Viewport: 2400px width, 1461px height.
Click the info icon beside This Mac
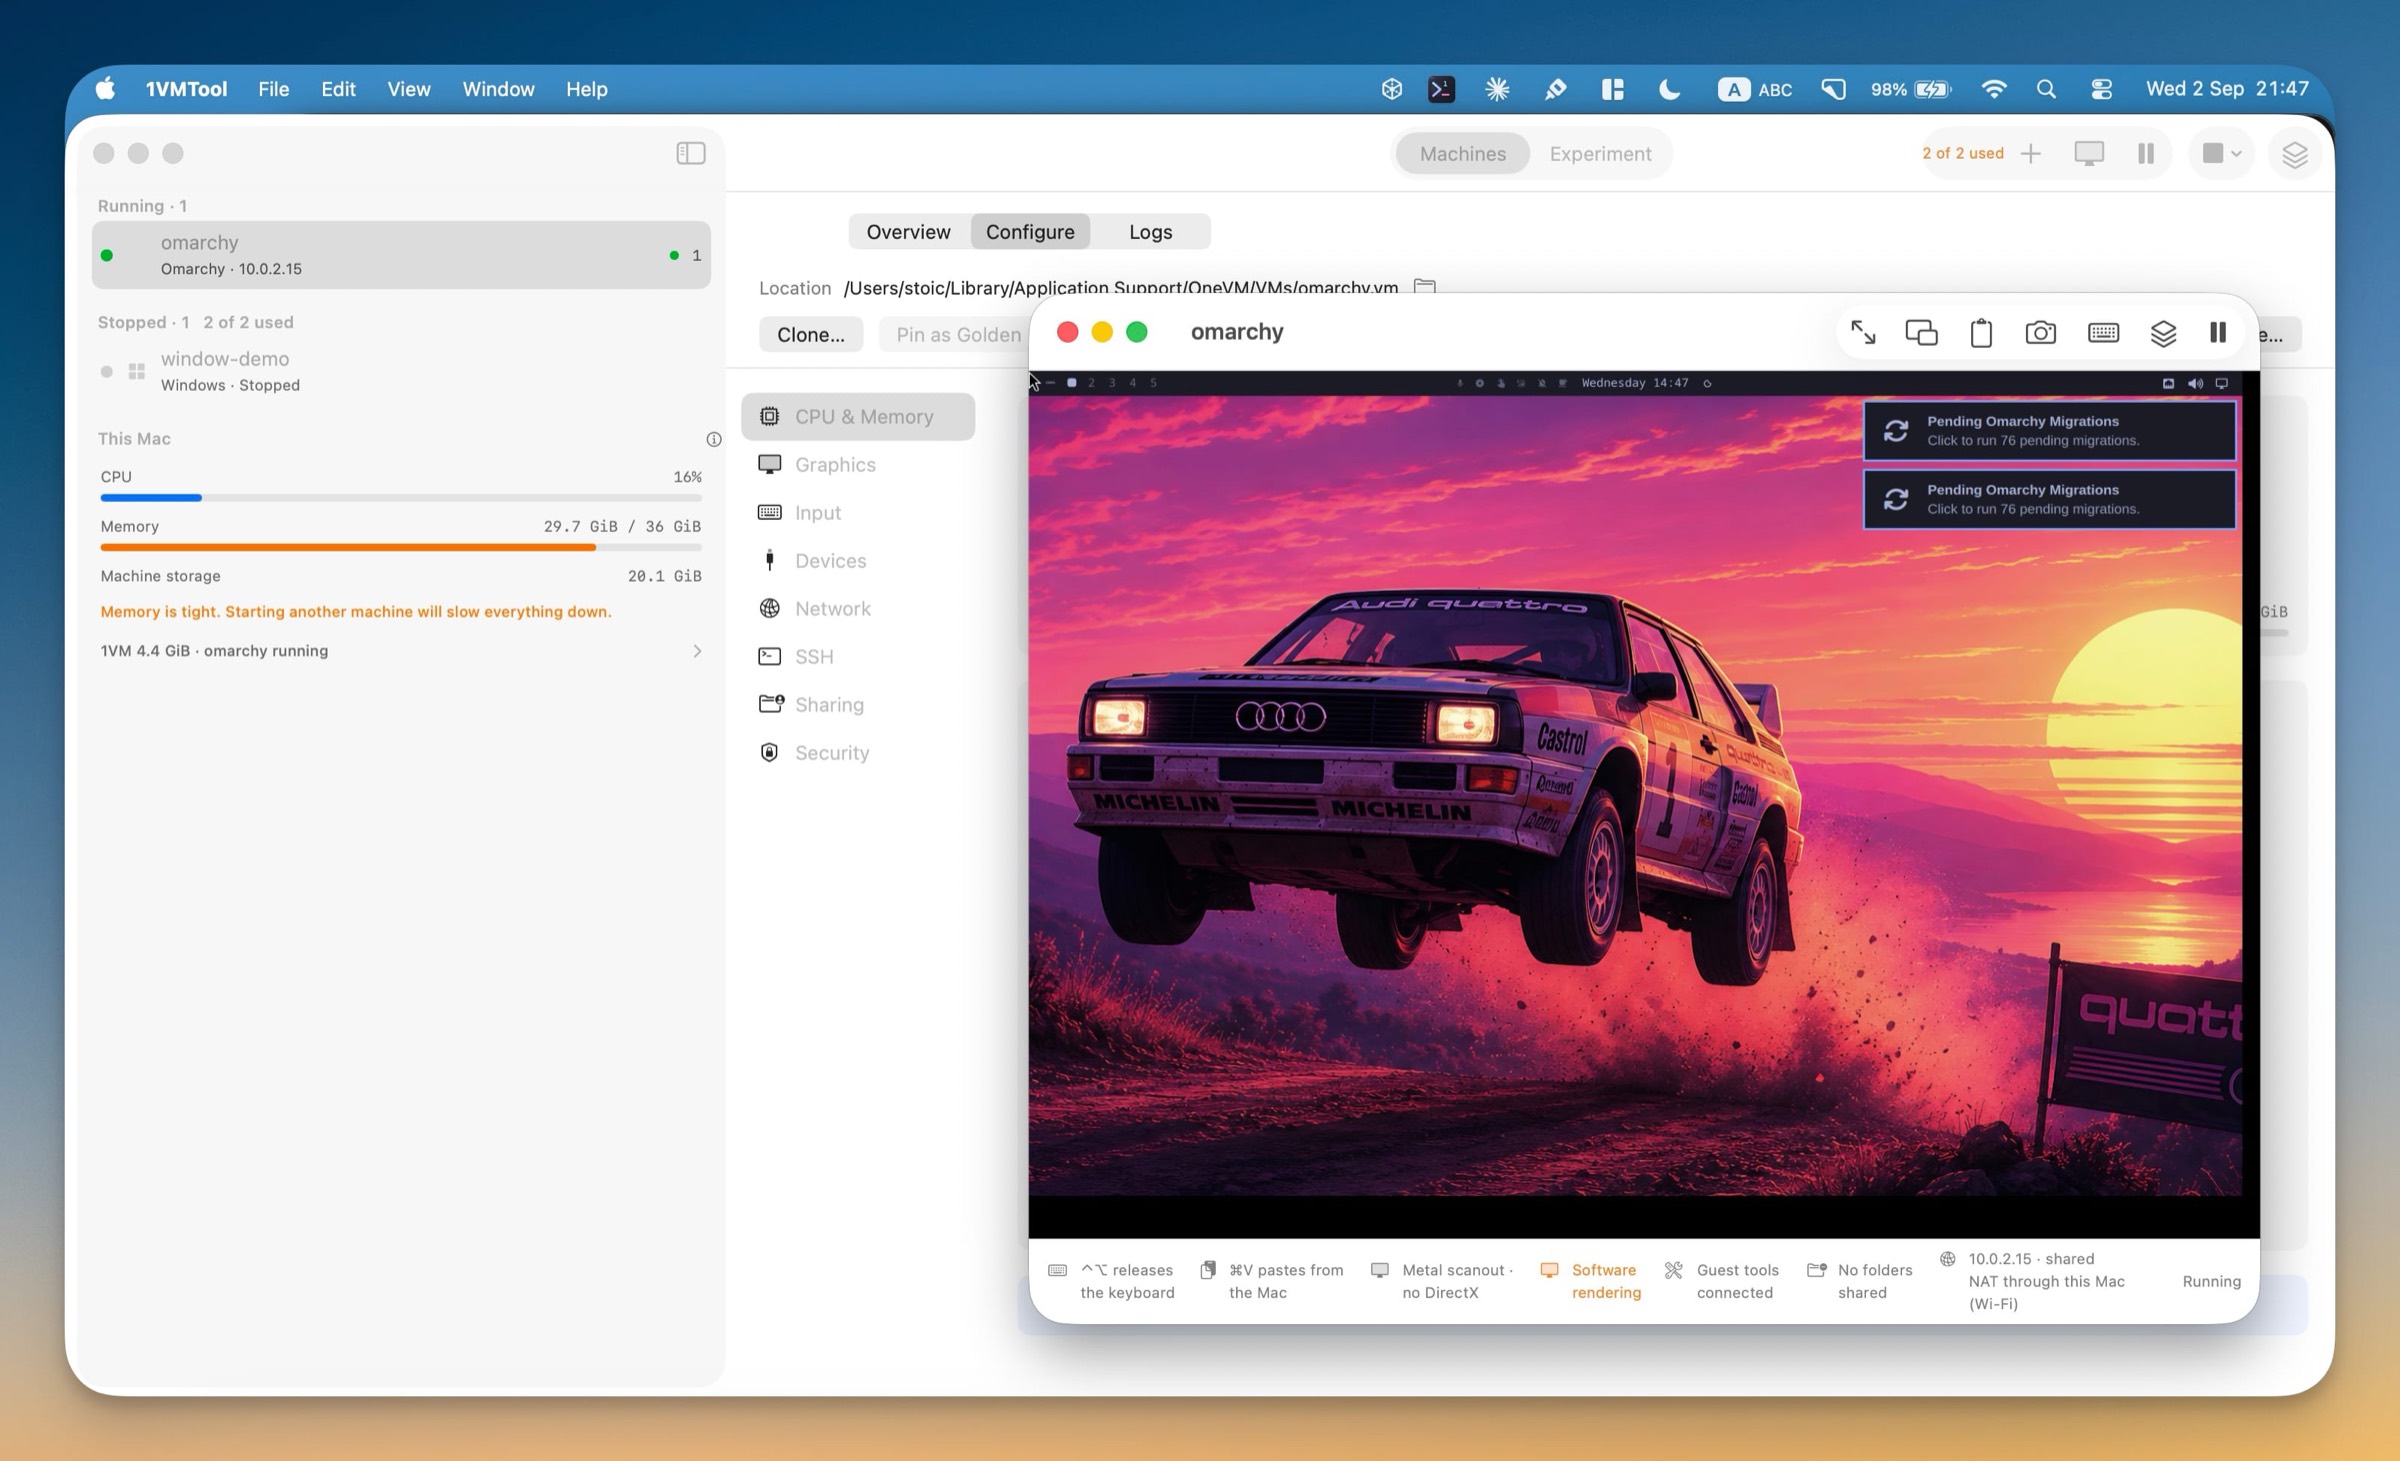click(713, 439)
